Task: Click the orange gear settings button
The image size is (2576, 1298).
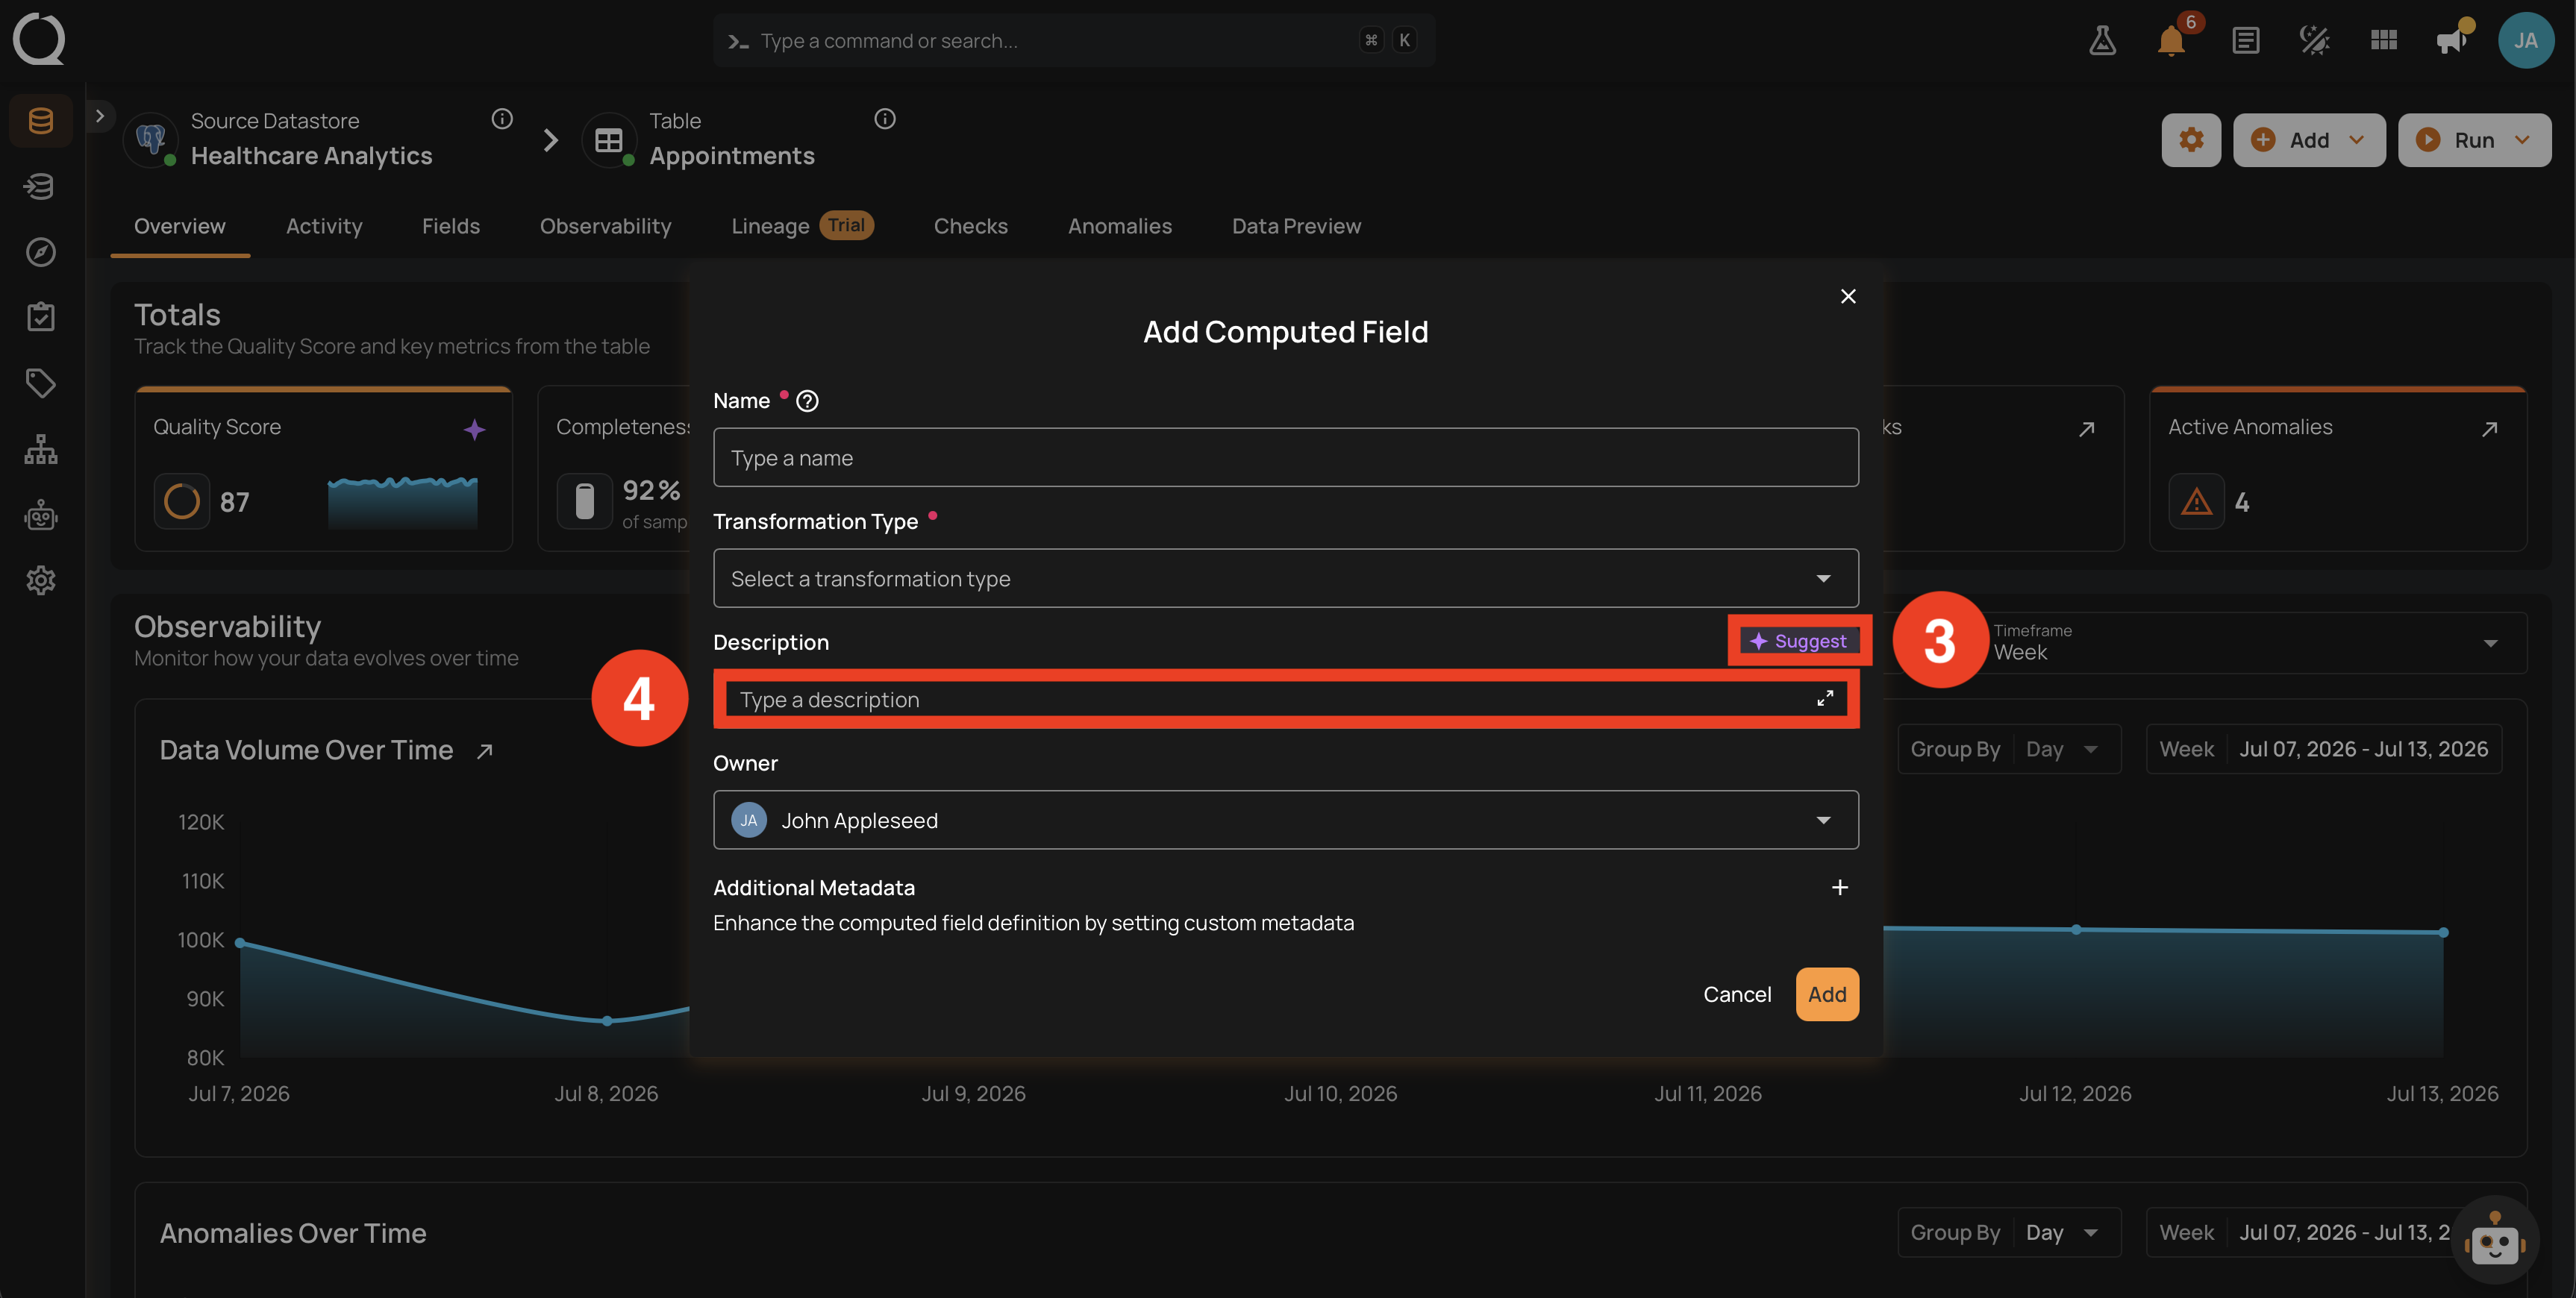Action: pos(2191,140)
